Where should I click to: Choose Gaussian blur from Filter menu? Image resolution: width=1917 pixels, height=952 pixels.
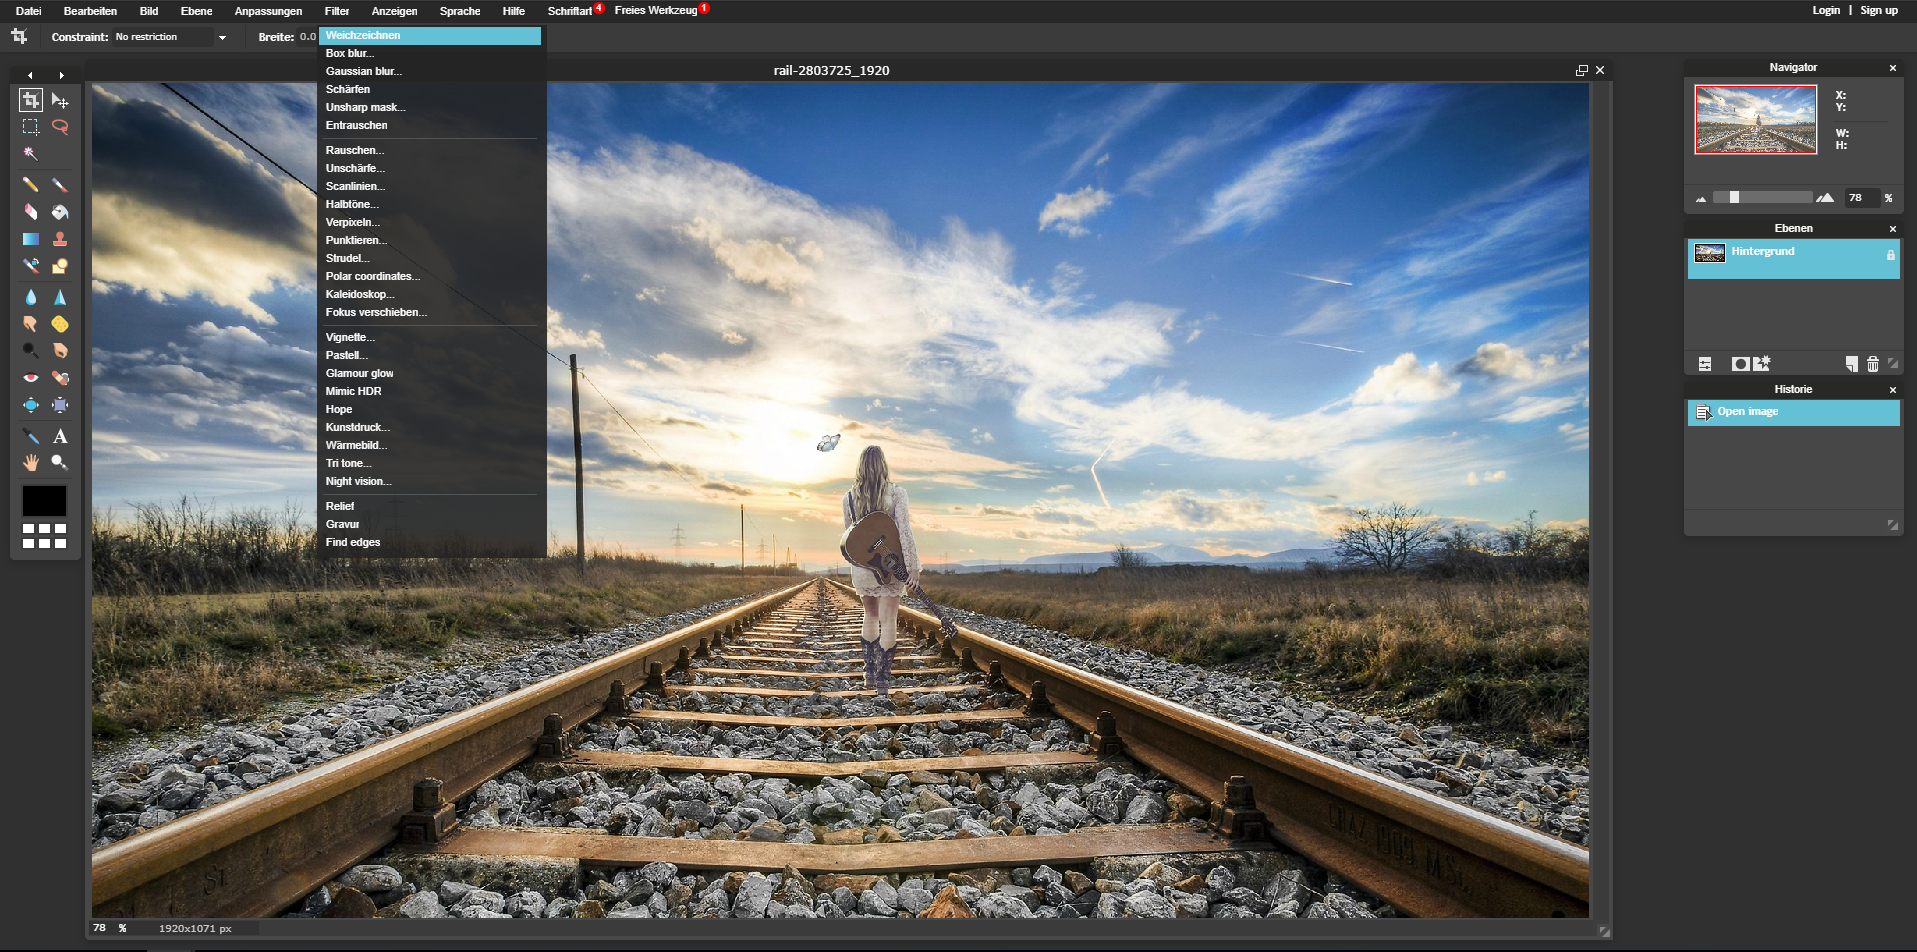(x=363, y=71)
